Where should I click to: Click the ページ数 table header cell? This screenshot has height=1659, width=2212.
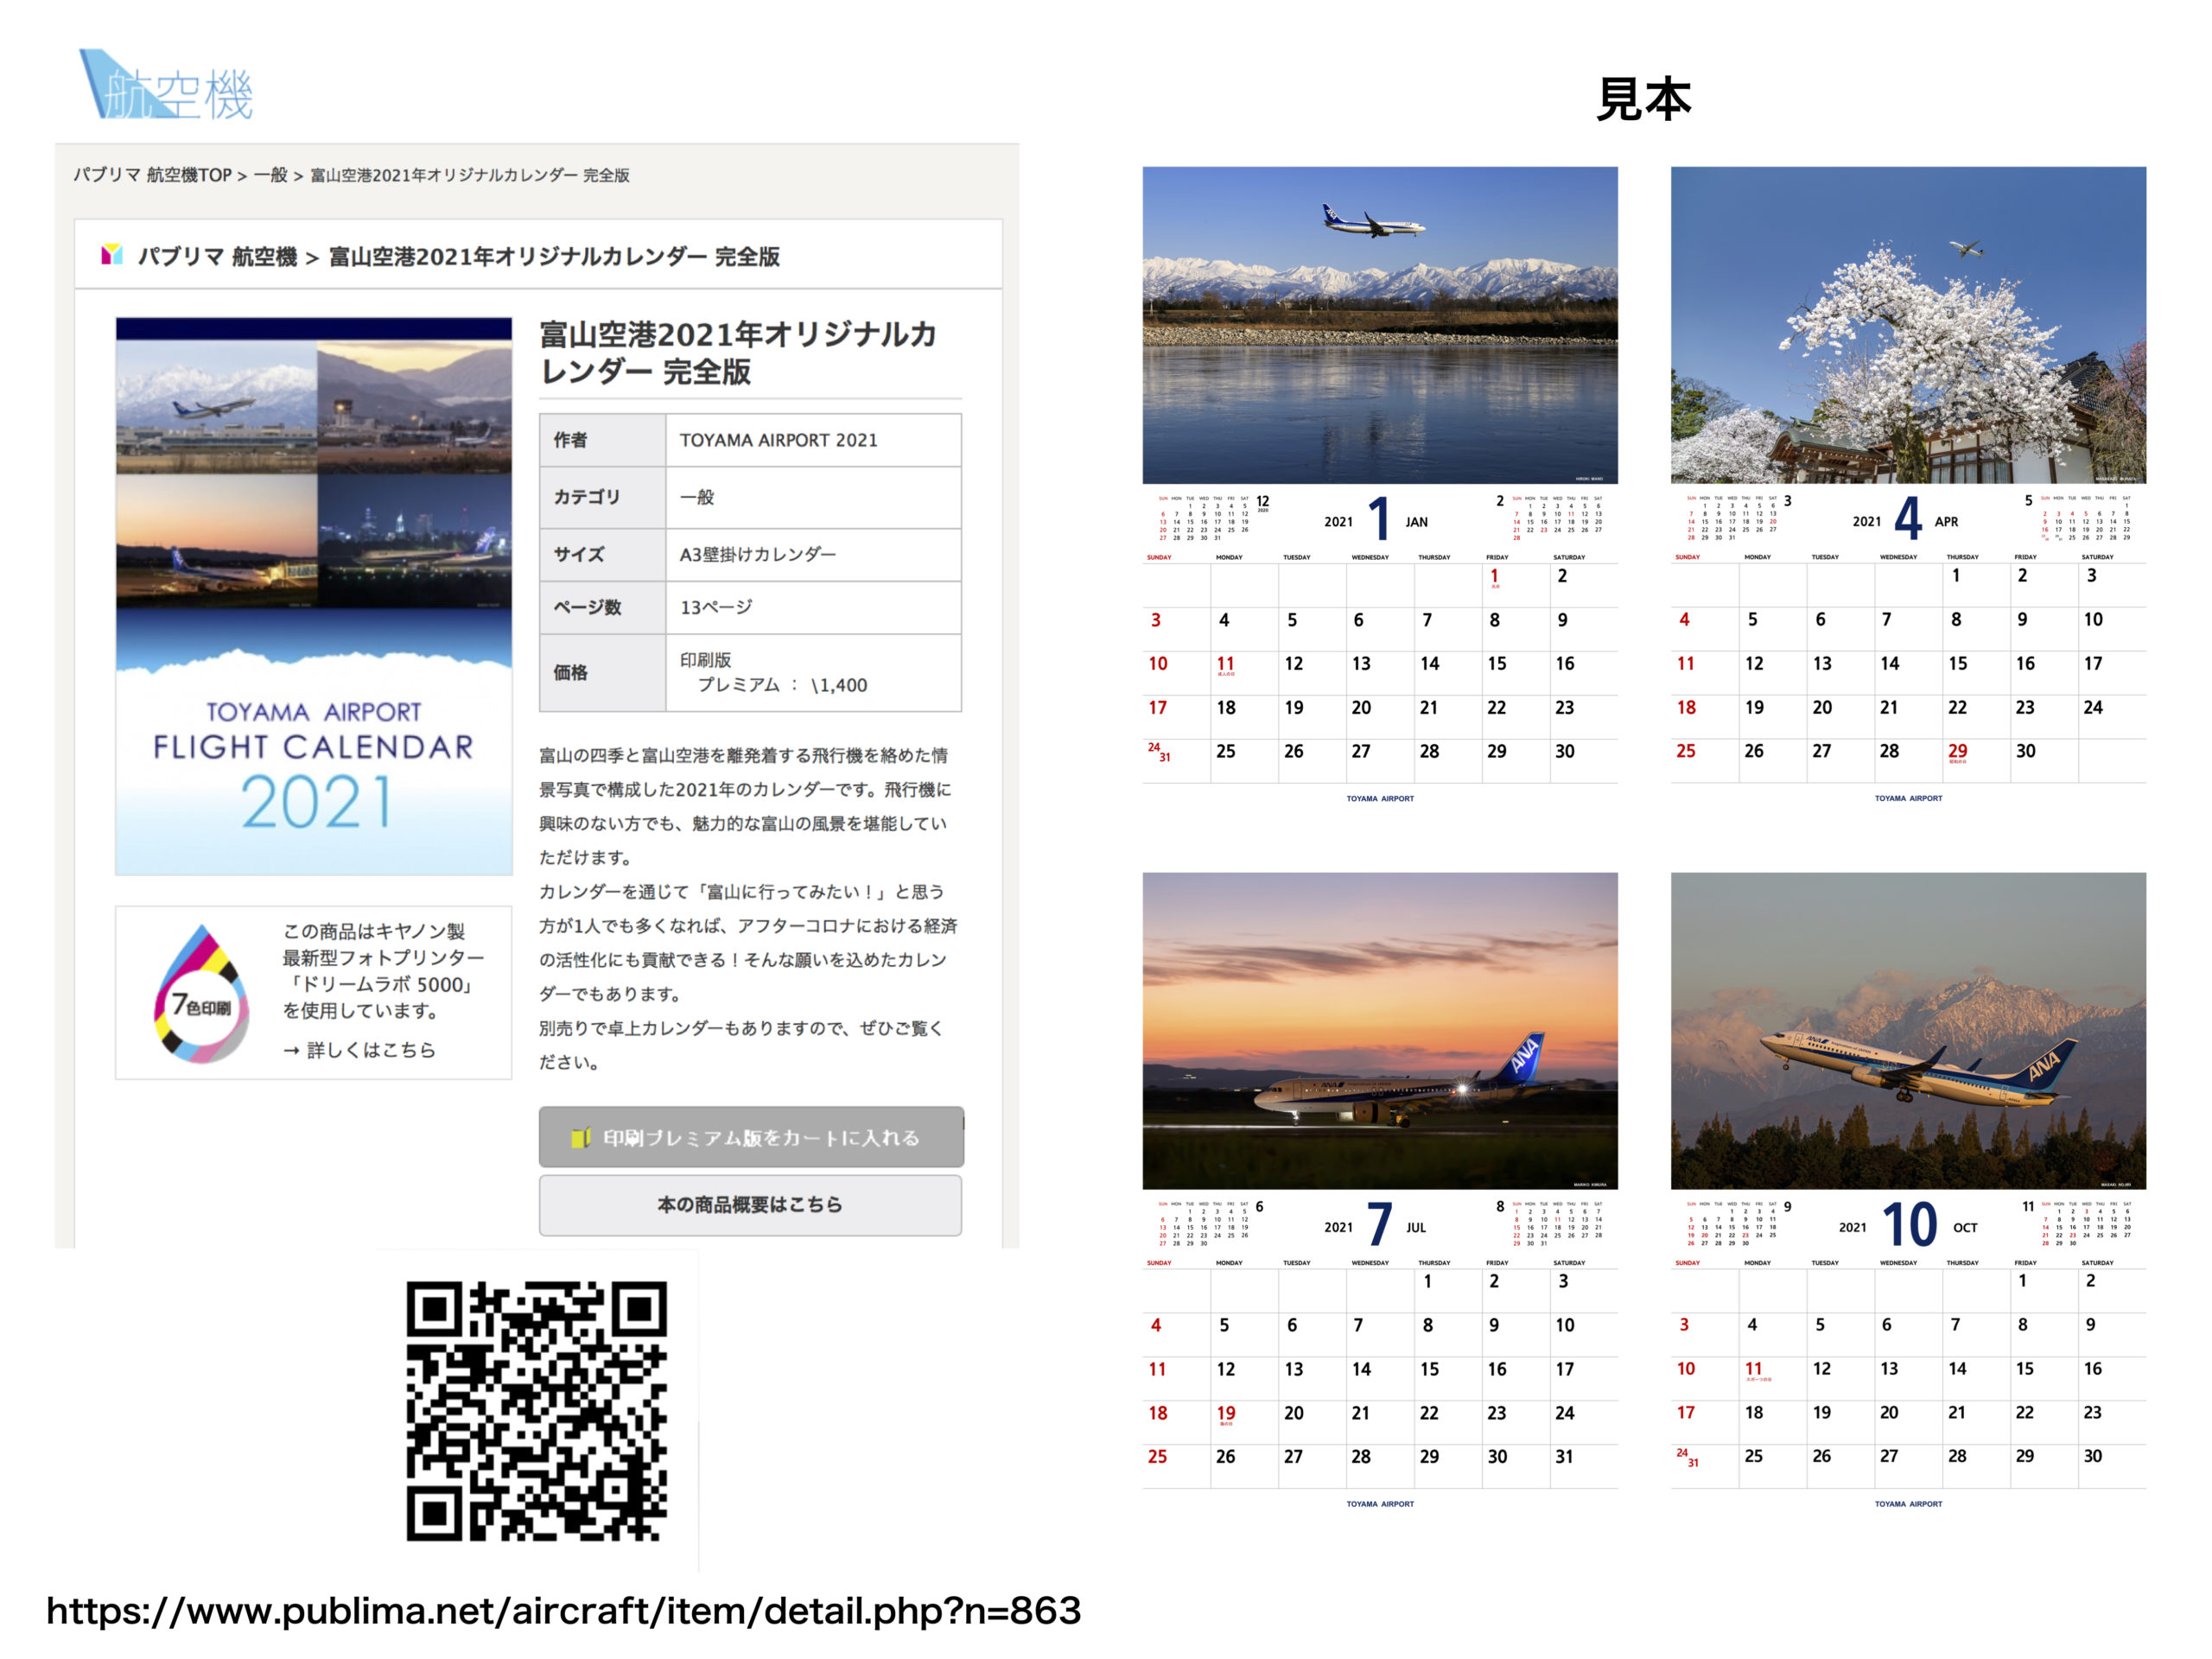[603, 607]
